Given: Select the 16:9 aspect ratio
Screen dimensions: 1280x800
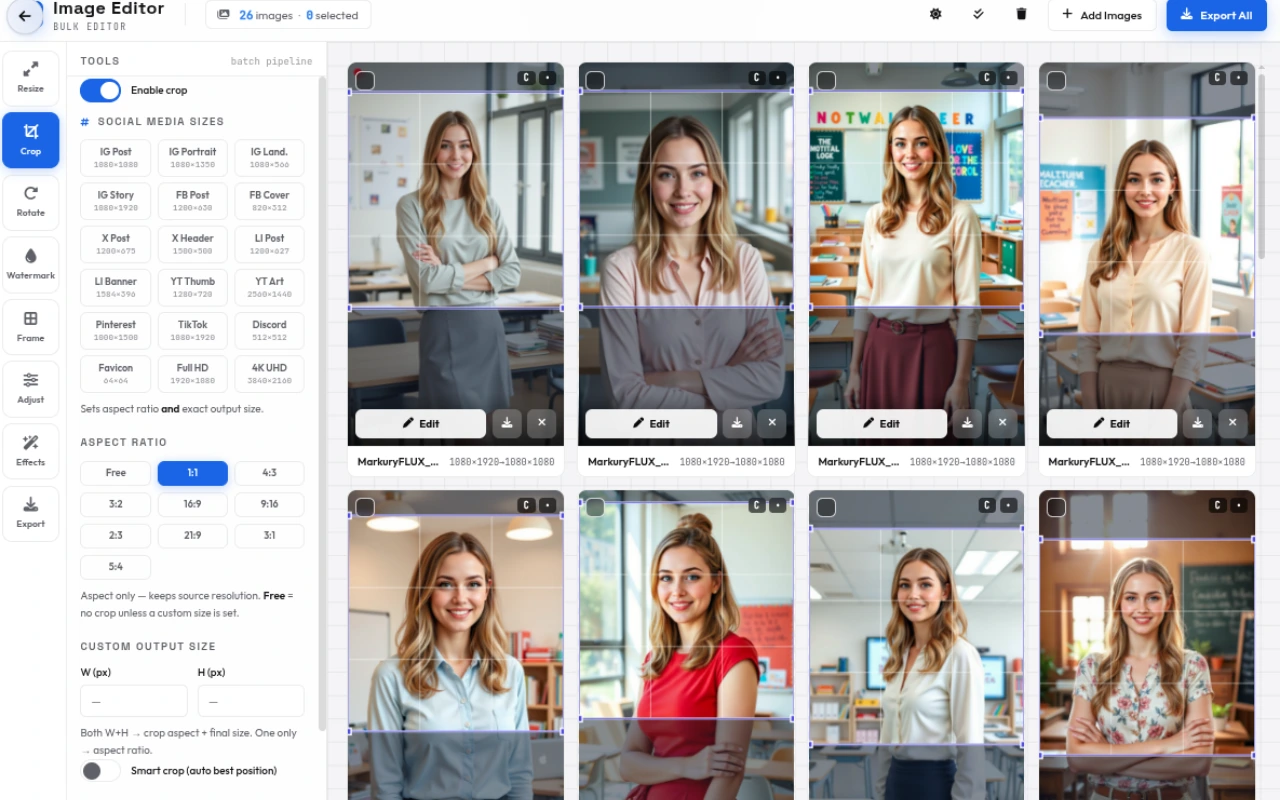Looking at the screenshot, I should tap(192, 504).
